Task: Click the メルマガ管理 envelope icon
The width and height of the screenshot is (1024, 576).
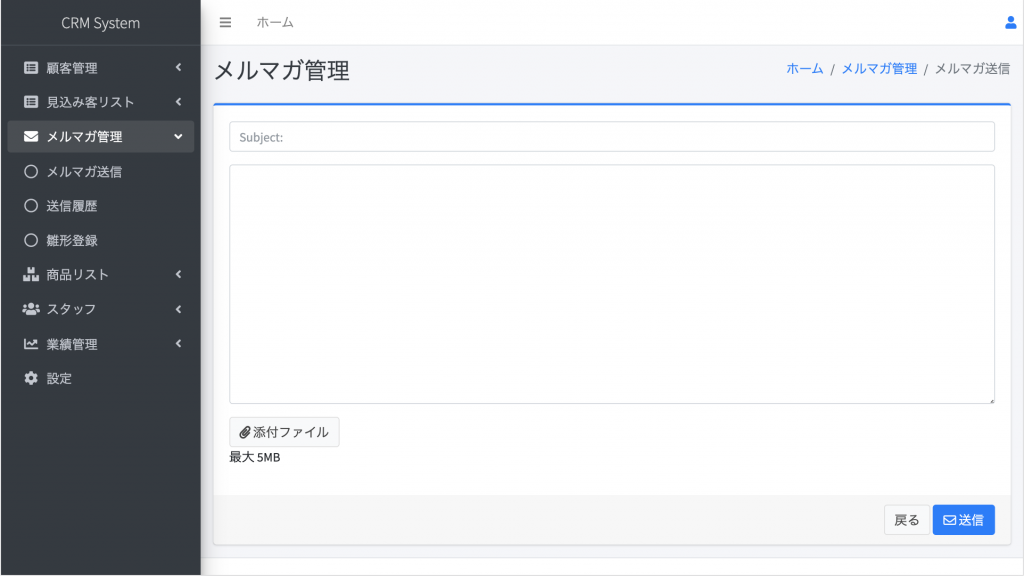Action: pyautogui.click(x=31, y=136)
